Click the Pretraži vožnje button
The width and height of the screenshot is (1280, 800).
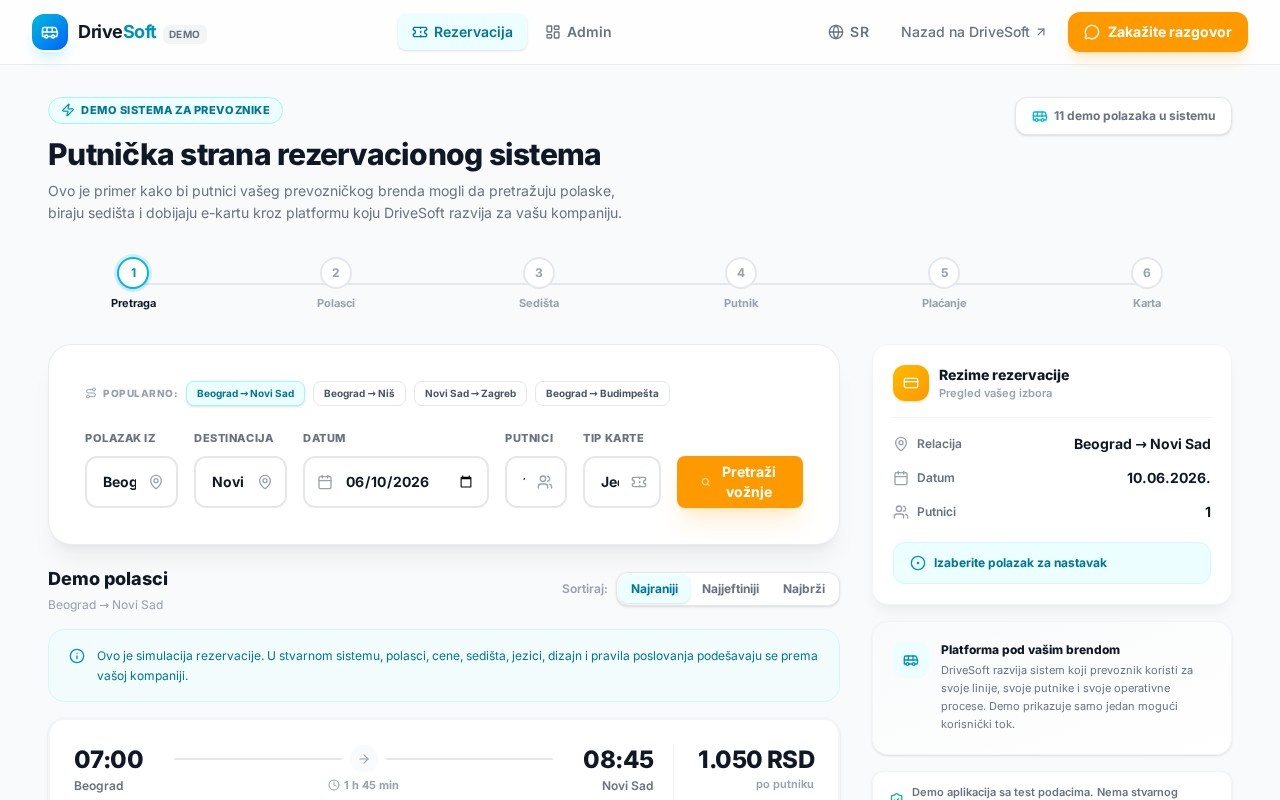pyautogui.click(x=740, y=482)
